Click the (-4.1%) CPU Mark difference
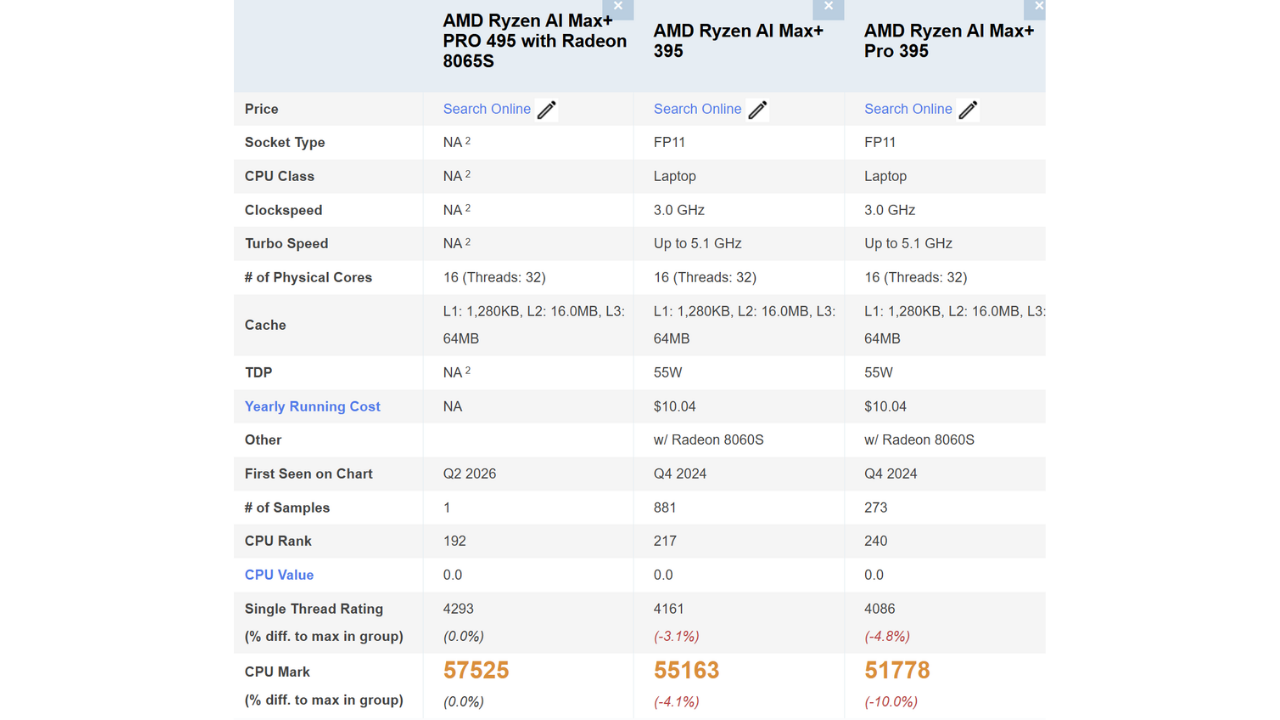This screenshot has width=1280, height=720. [x=676, y=701]
